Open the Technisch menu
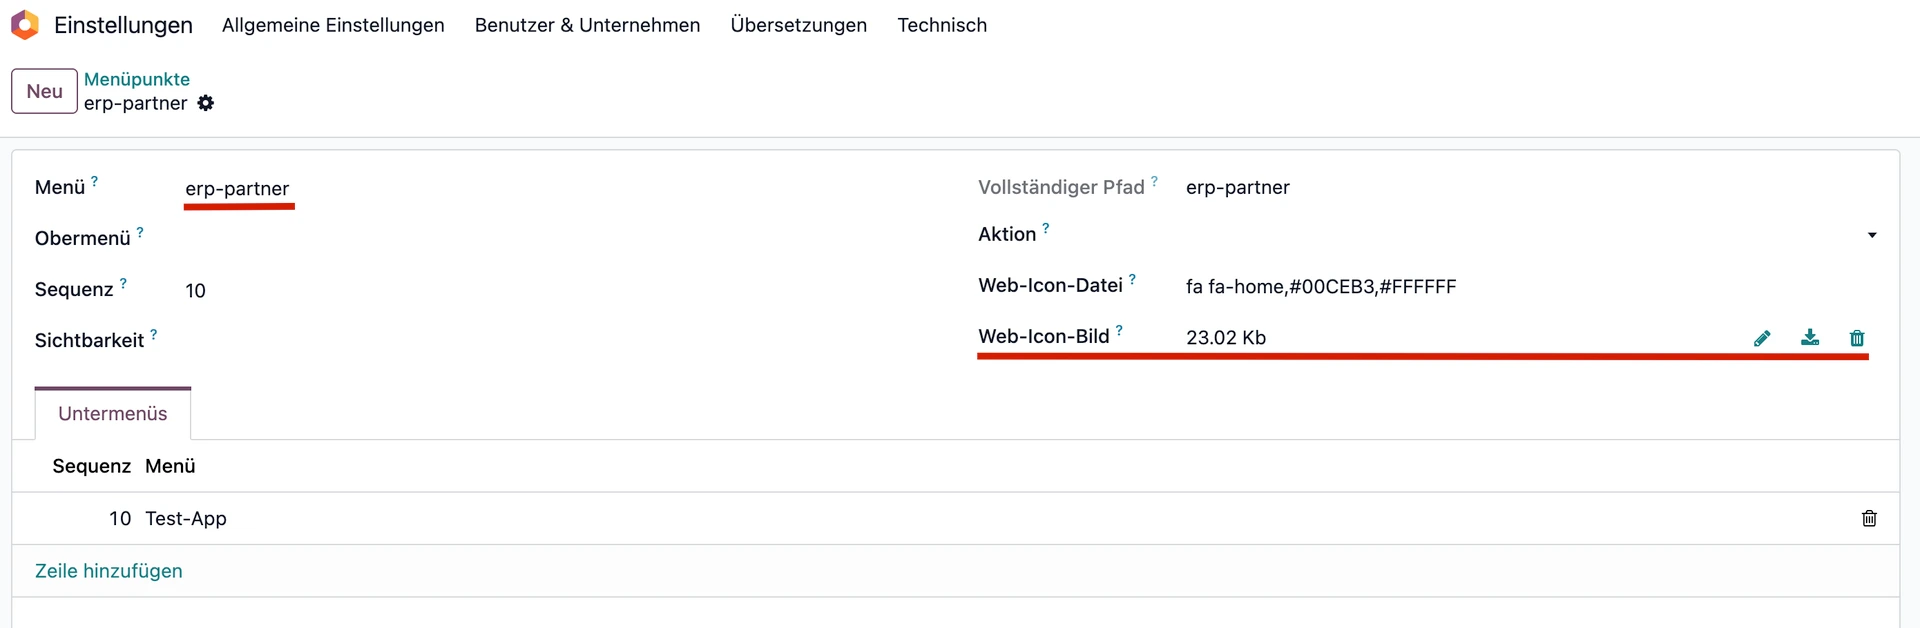The width and height of the screenshot is (1920, 628). (941, 25)
